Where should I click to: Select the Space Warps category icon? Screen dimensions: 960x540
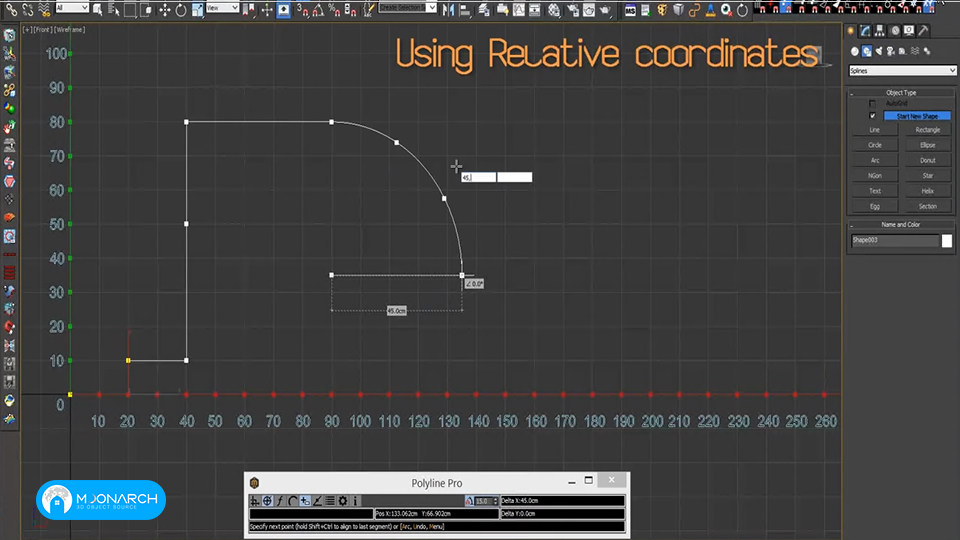click(915, 51)
